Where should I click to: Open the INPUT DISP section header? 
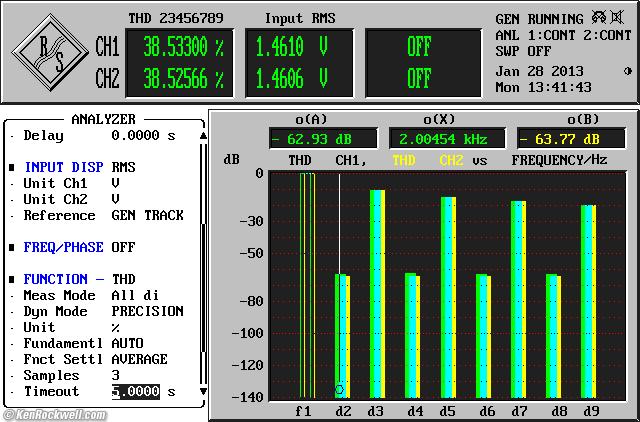tap(64, 167)
